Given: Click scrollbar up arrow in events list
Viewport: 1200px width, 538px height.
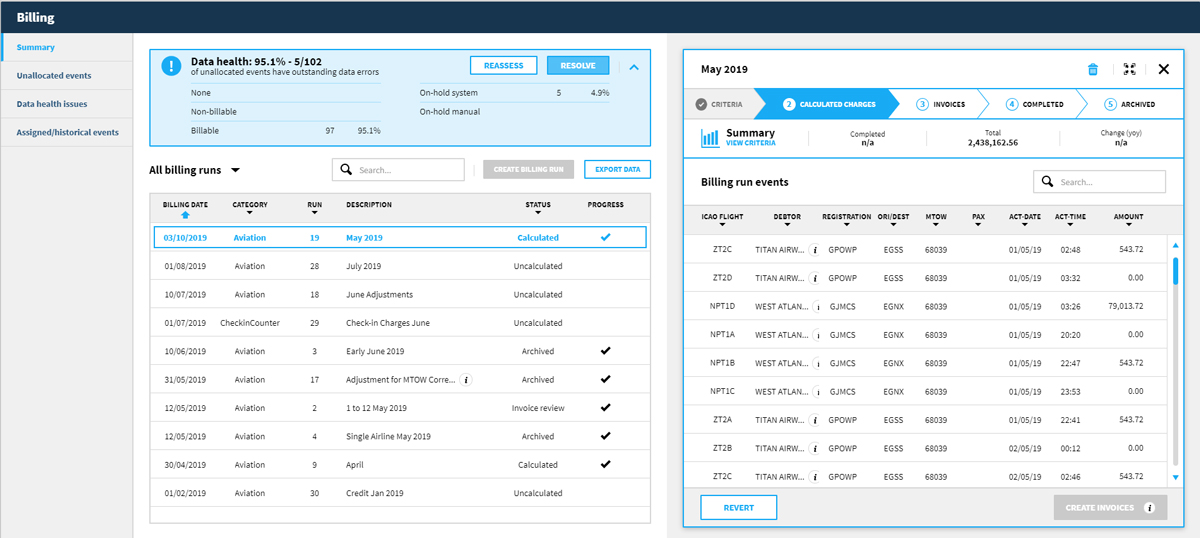Looking at the screenshot, I should [x=1175, y=246].
